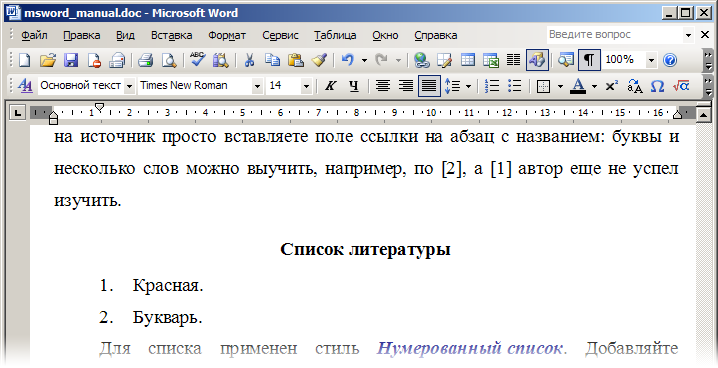Viewport: 718px width, 368px height.
Task: Toggle bulleted list formatting
Action: (x=515, y=86)
